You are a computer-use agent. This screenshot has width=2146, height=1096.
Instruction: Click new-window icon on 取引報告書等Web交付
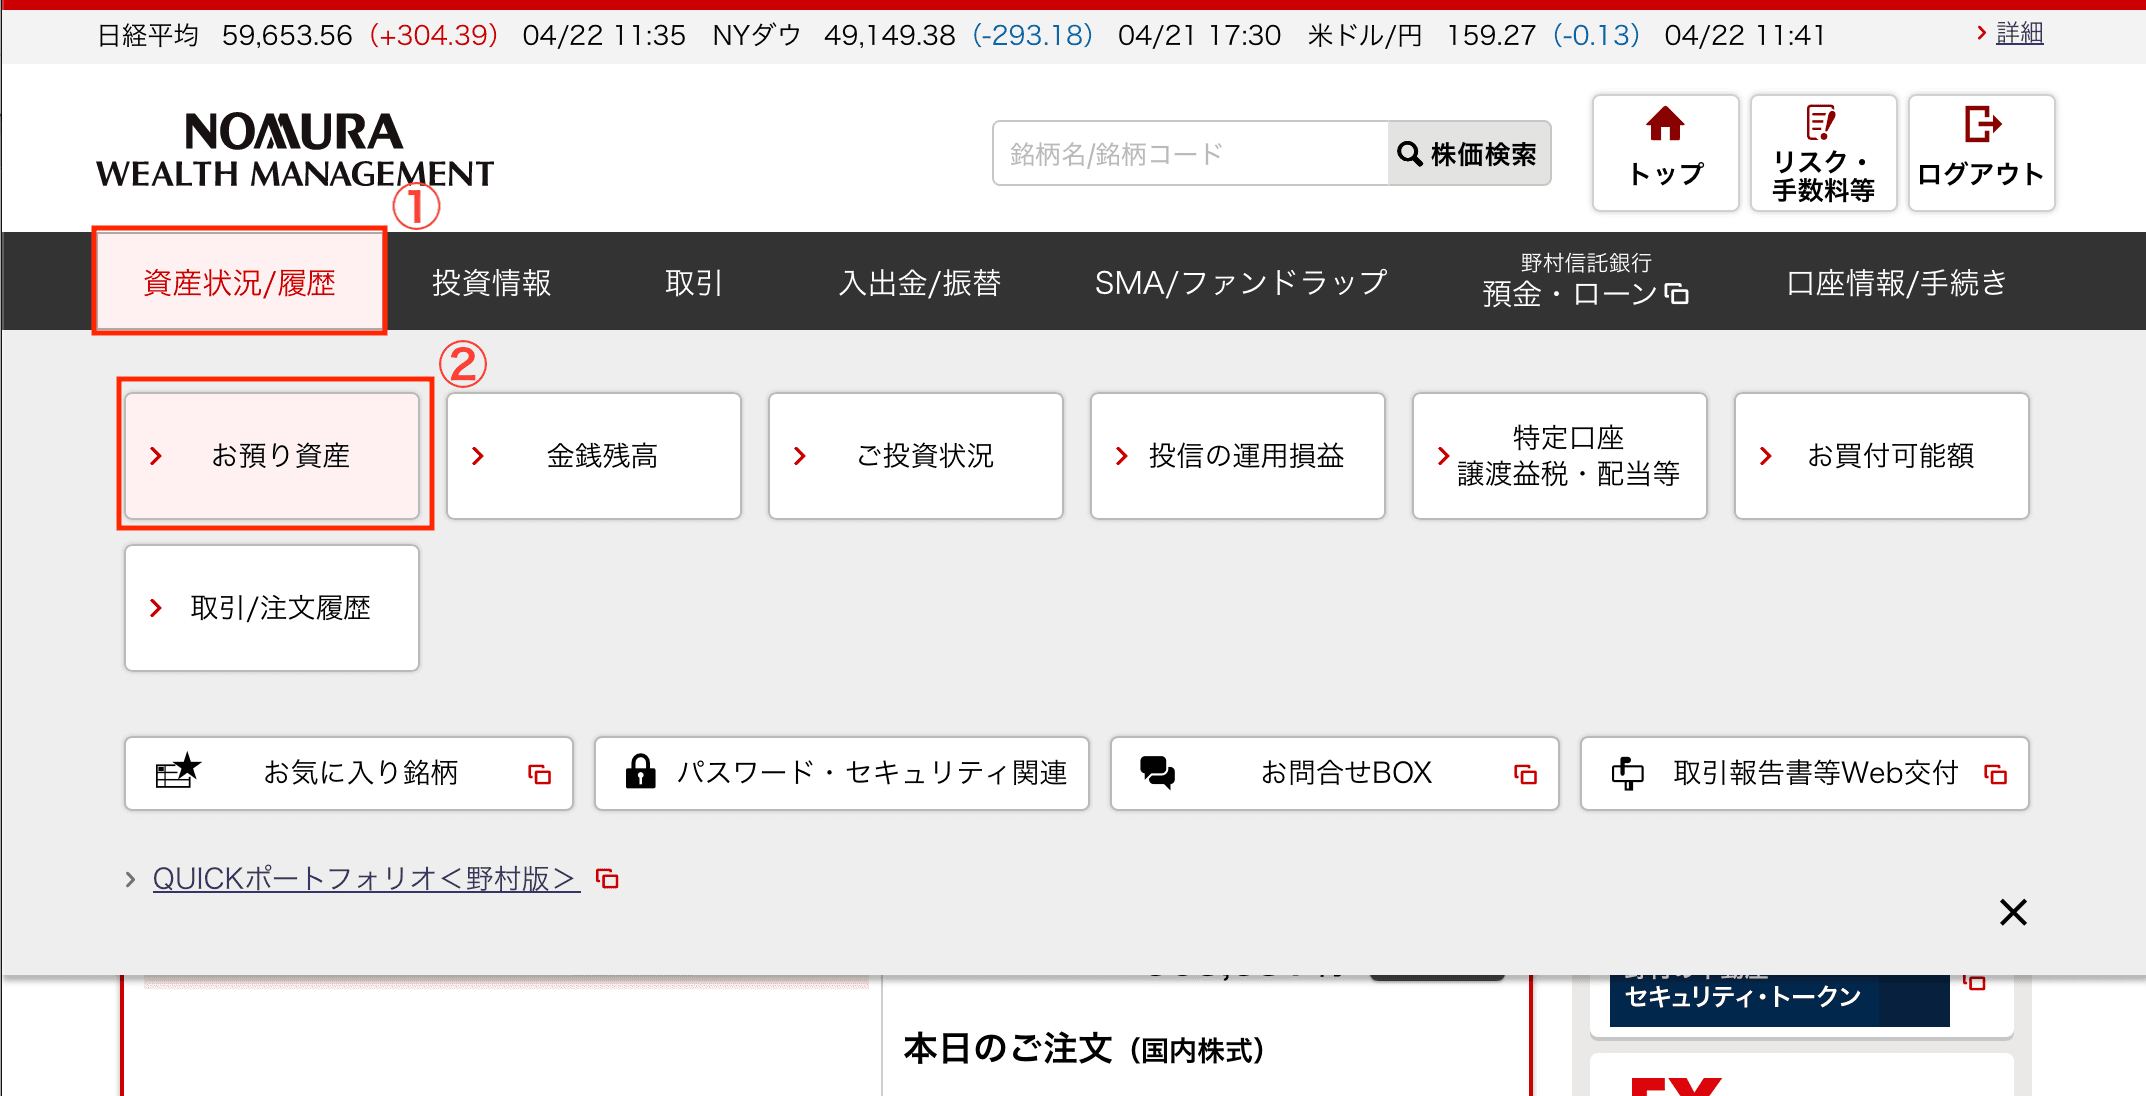click(x=1996, y=774)
